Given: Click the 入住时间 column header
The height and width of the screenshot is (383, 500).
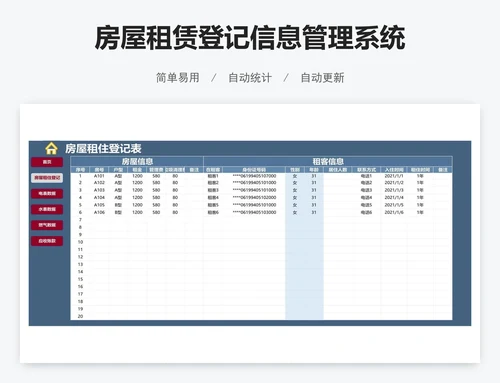Looking at the screenshot, I should click(394, 170).
